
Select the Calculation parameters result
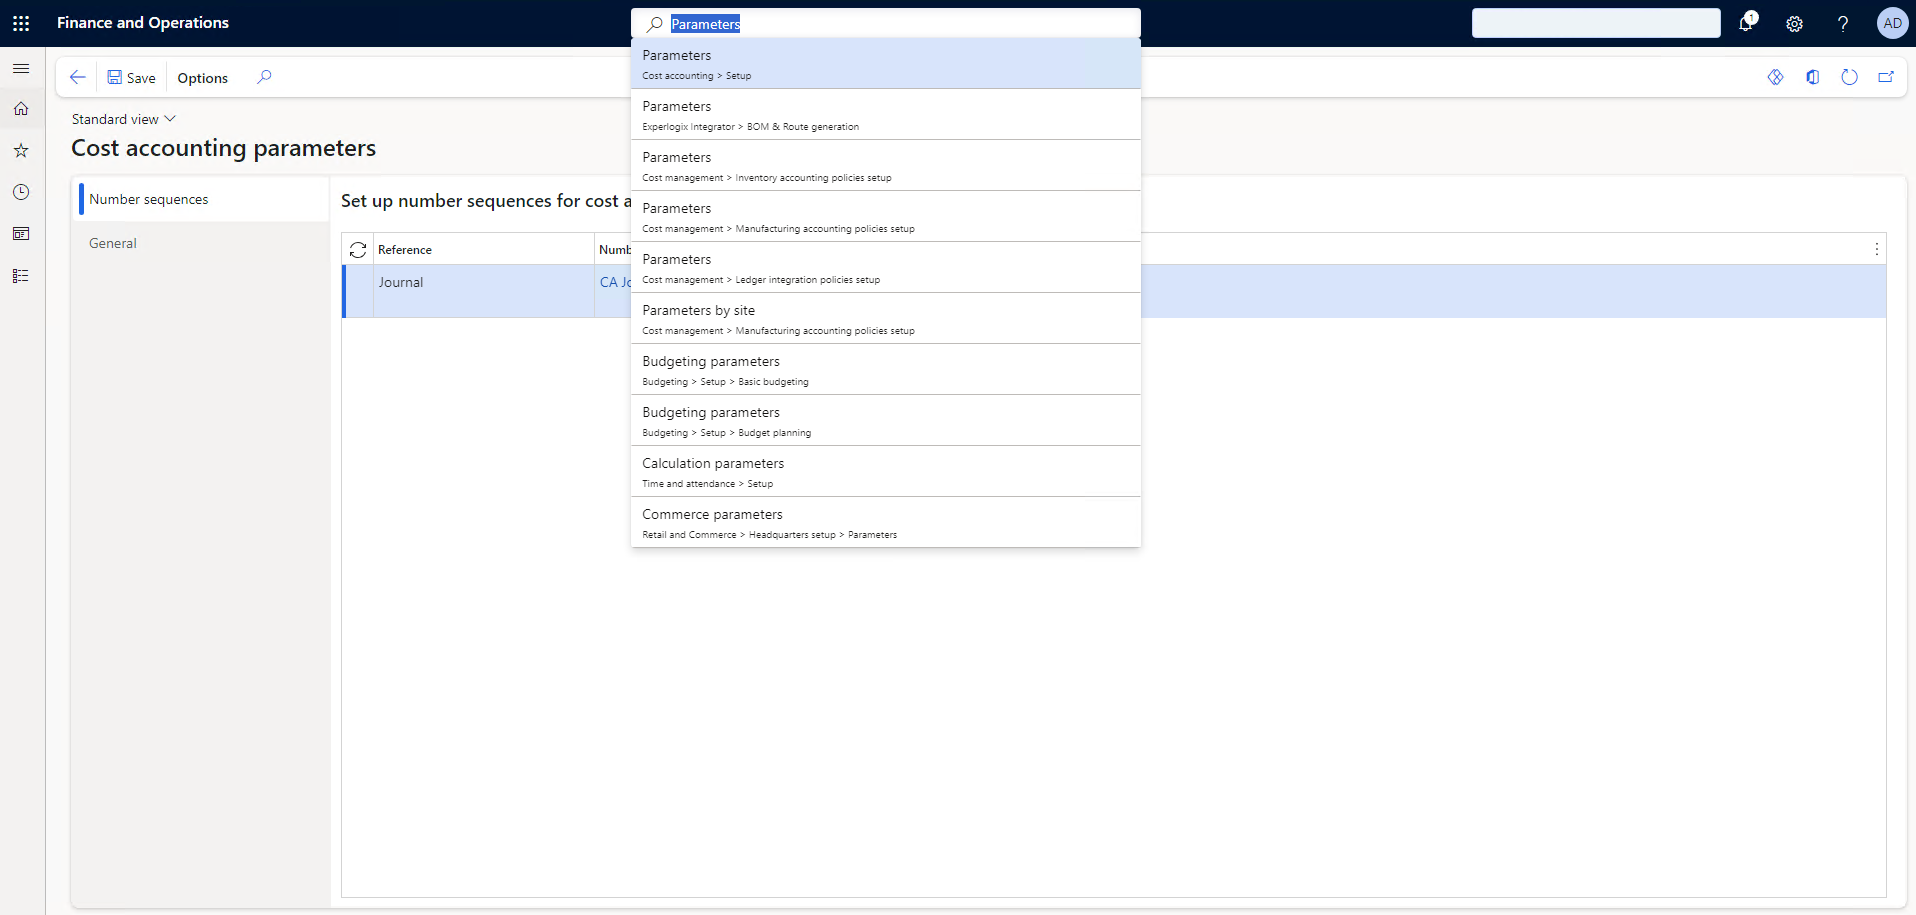pos(886,472)
